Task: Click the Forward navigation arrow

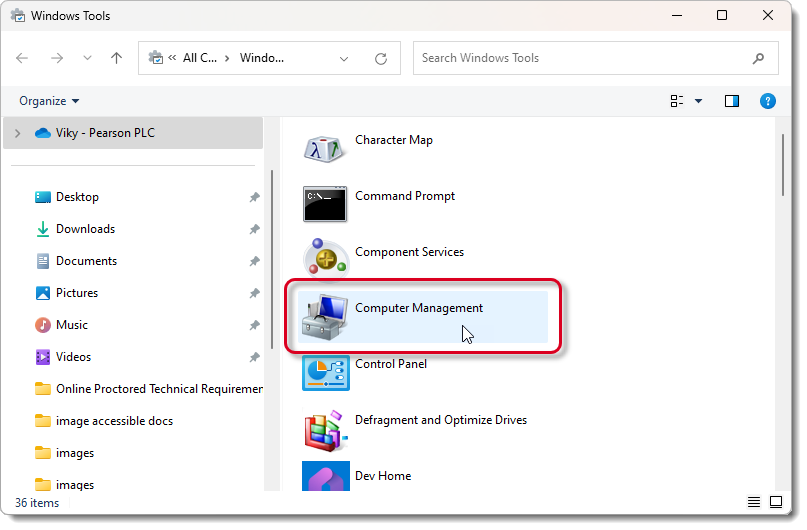Action: pyautogui.click(x=57, y=59)
